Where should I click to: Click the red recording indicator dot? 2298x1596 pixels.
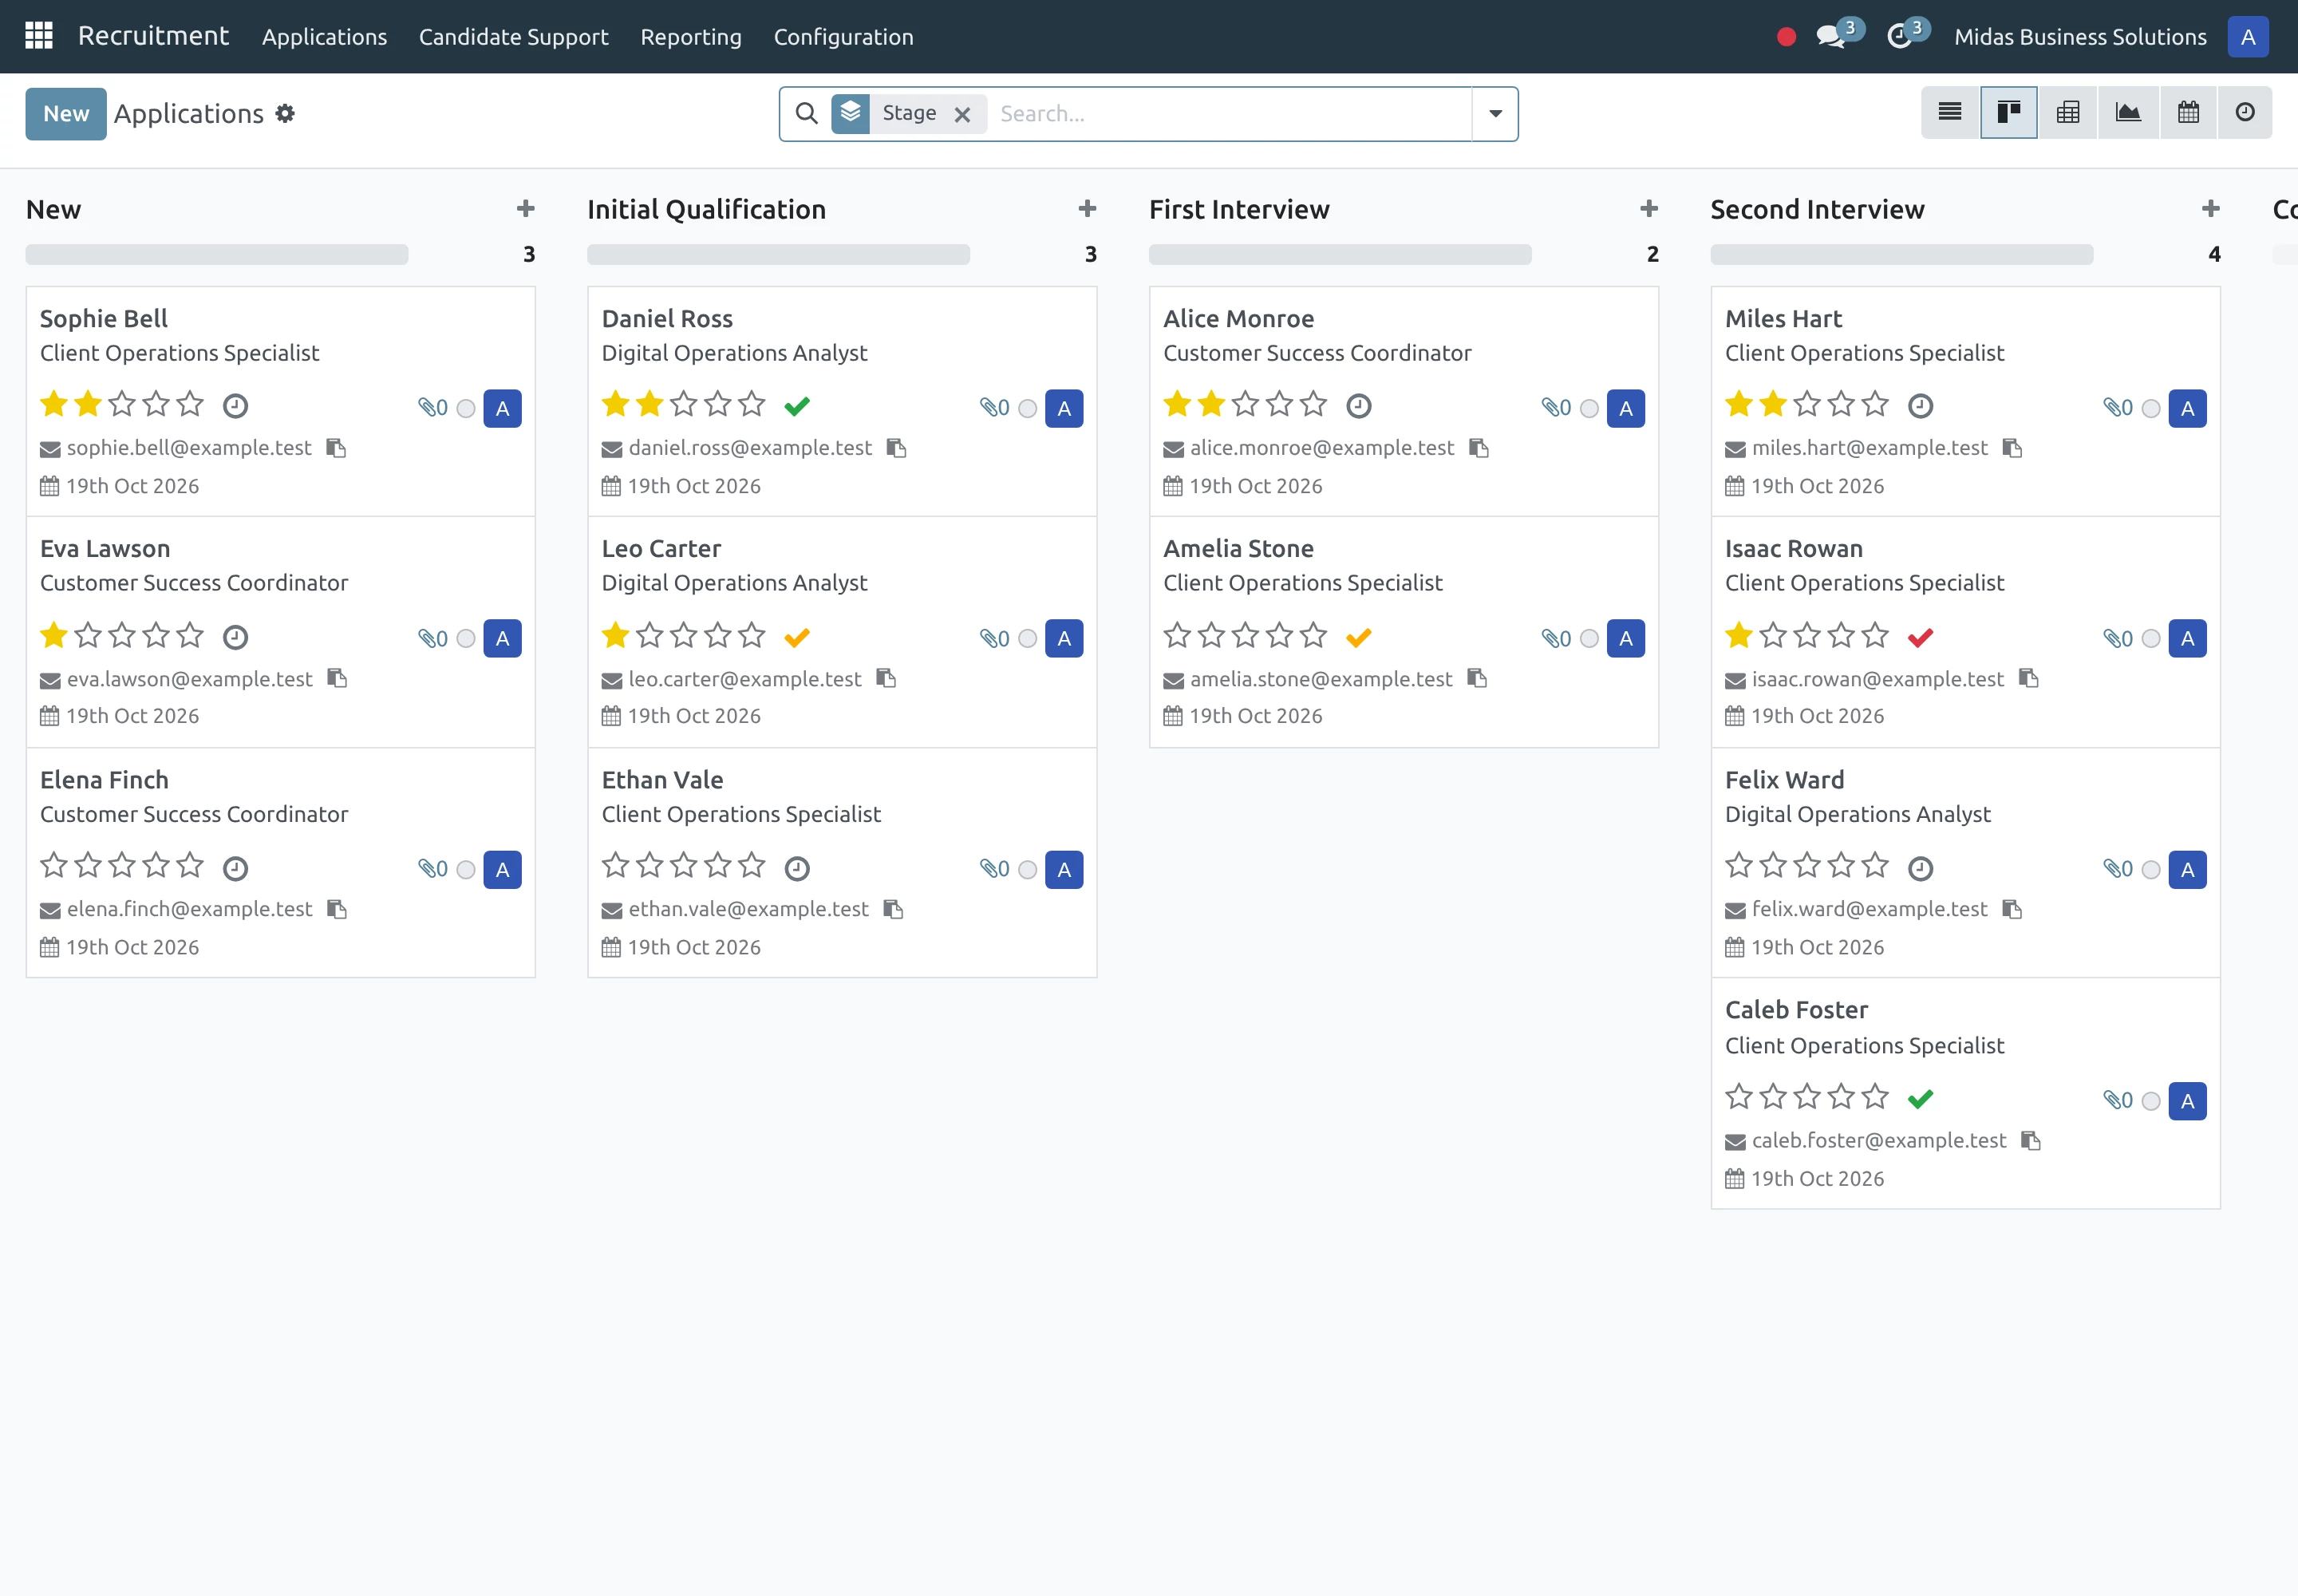[x=1786, y=37]
